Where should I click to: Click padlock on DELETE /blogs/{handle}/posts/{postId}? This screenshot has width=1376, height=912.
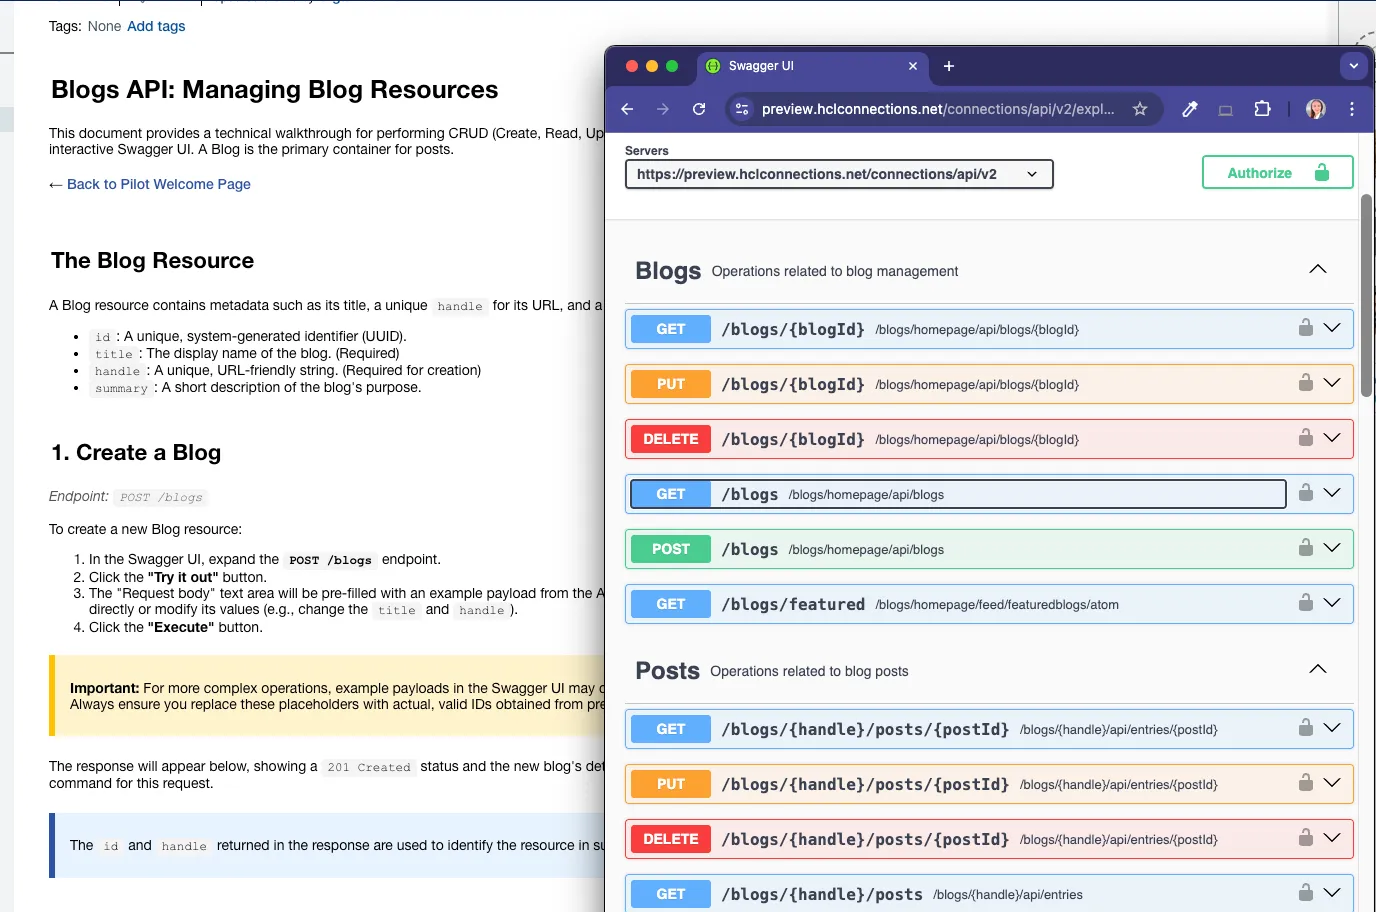(1305, 838)
